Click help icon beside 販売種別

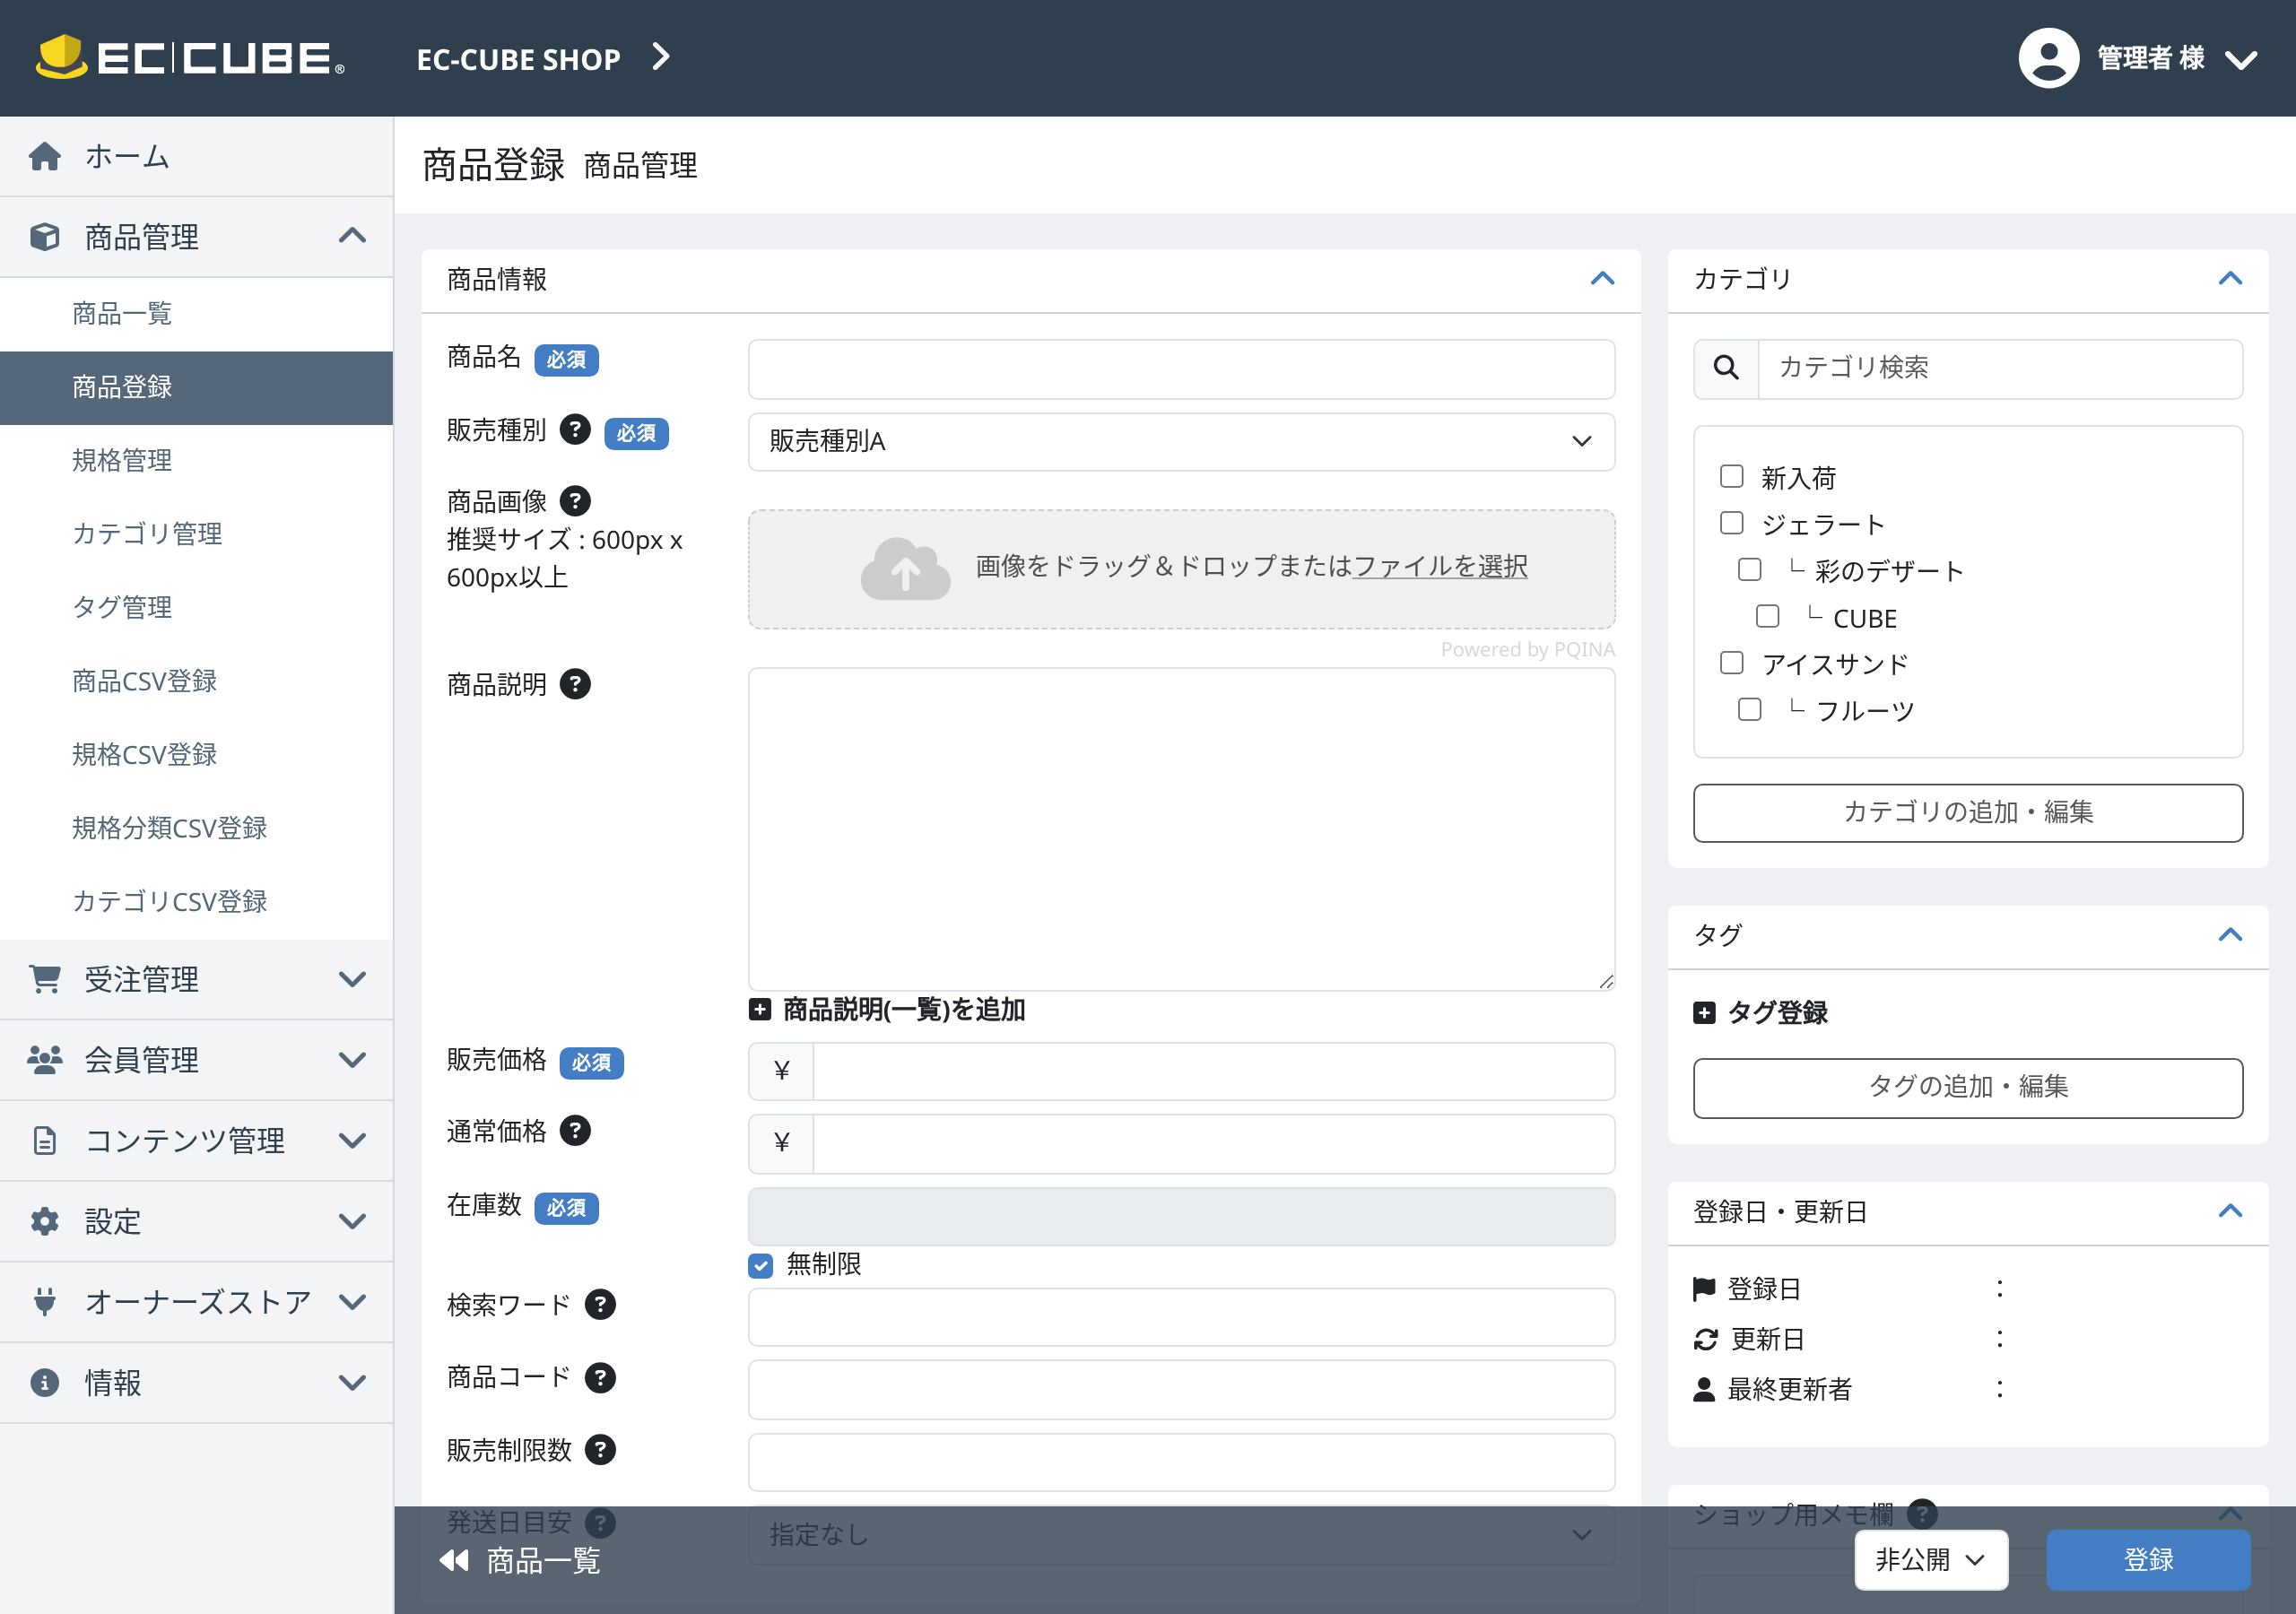coord(574,430)
